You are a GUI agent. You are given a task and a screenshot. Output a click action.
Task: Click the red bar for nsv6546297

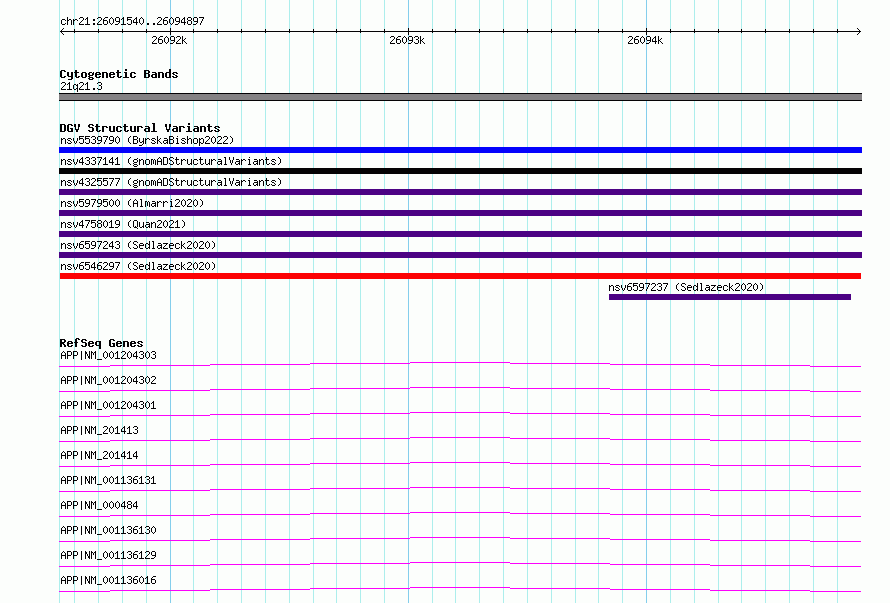460,276
